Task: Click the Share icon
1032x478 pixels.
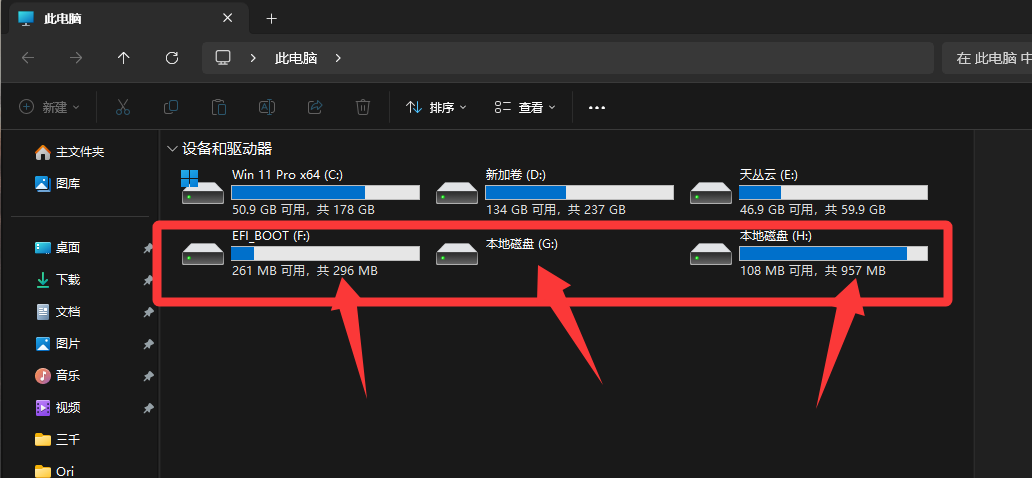Action: (x=315, y=107)
